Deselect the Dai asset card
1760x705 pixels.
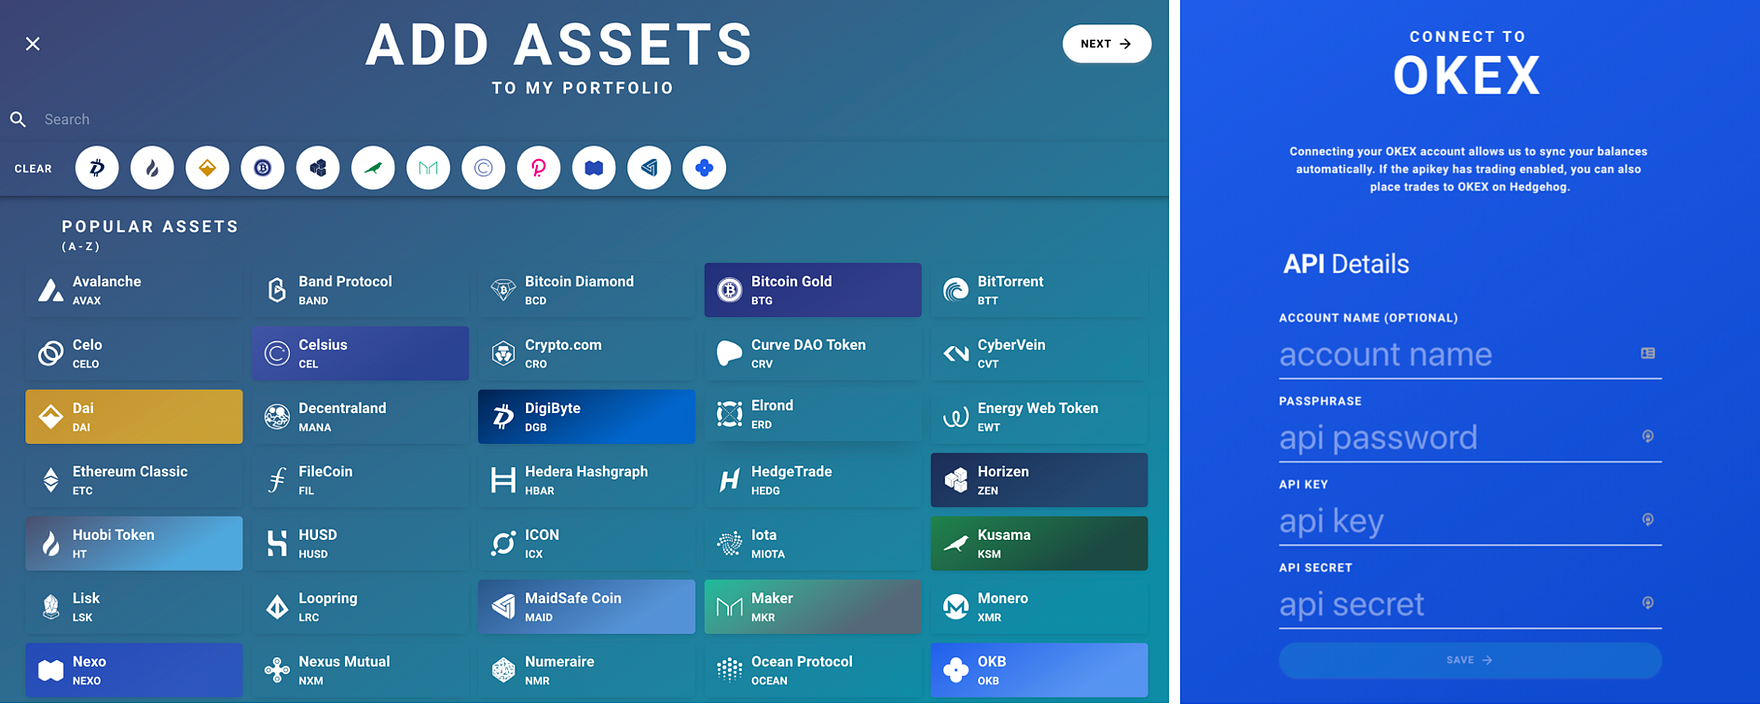134,417
